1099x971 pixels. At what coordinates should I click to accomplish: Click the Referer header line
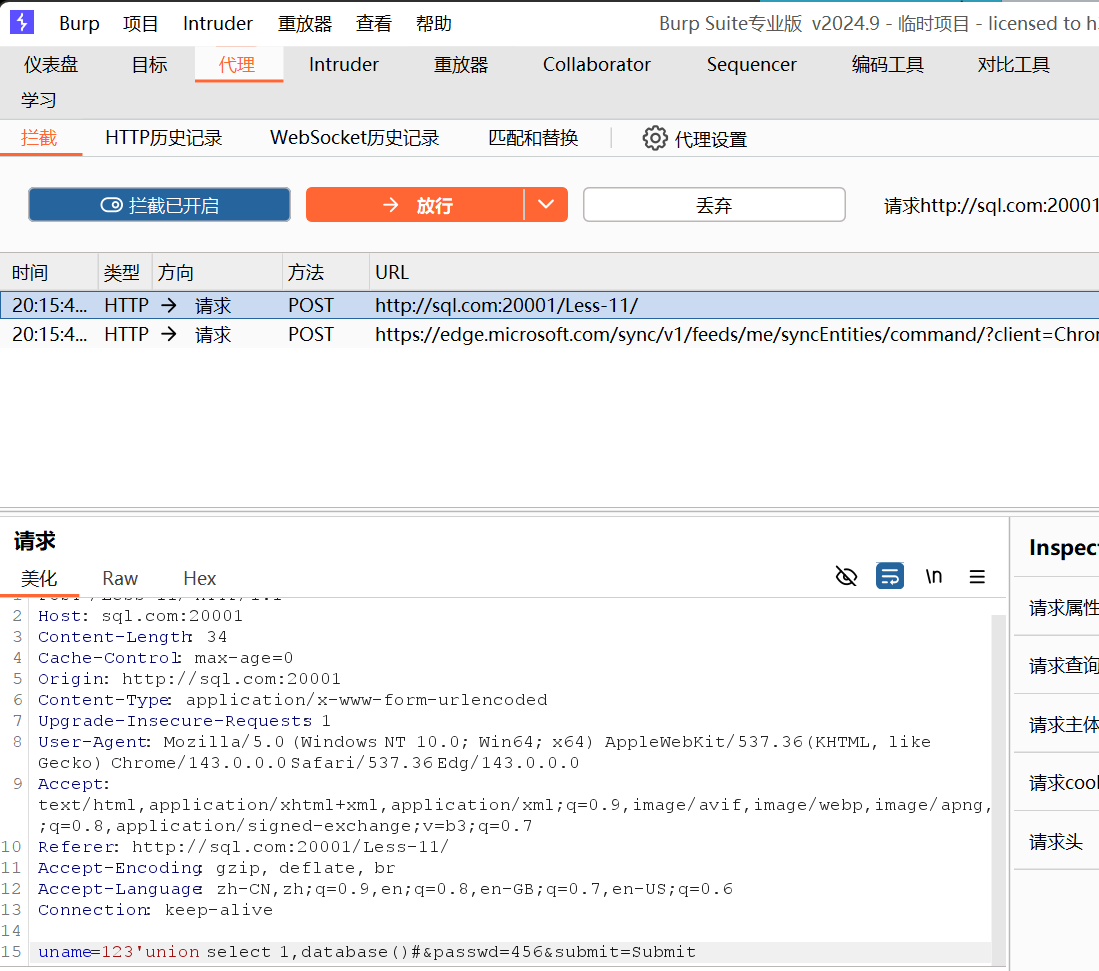(243, 847)
